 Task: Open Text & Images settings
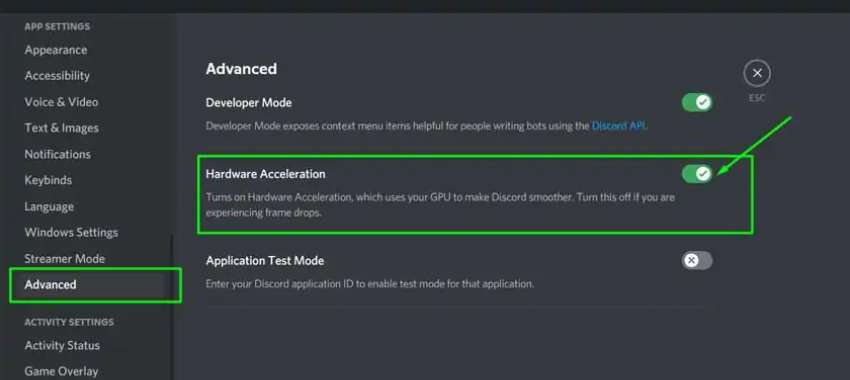pyautogui.click(x=61, y=128)
